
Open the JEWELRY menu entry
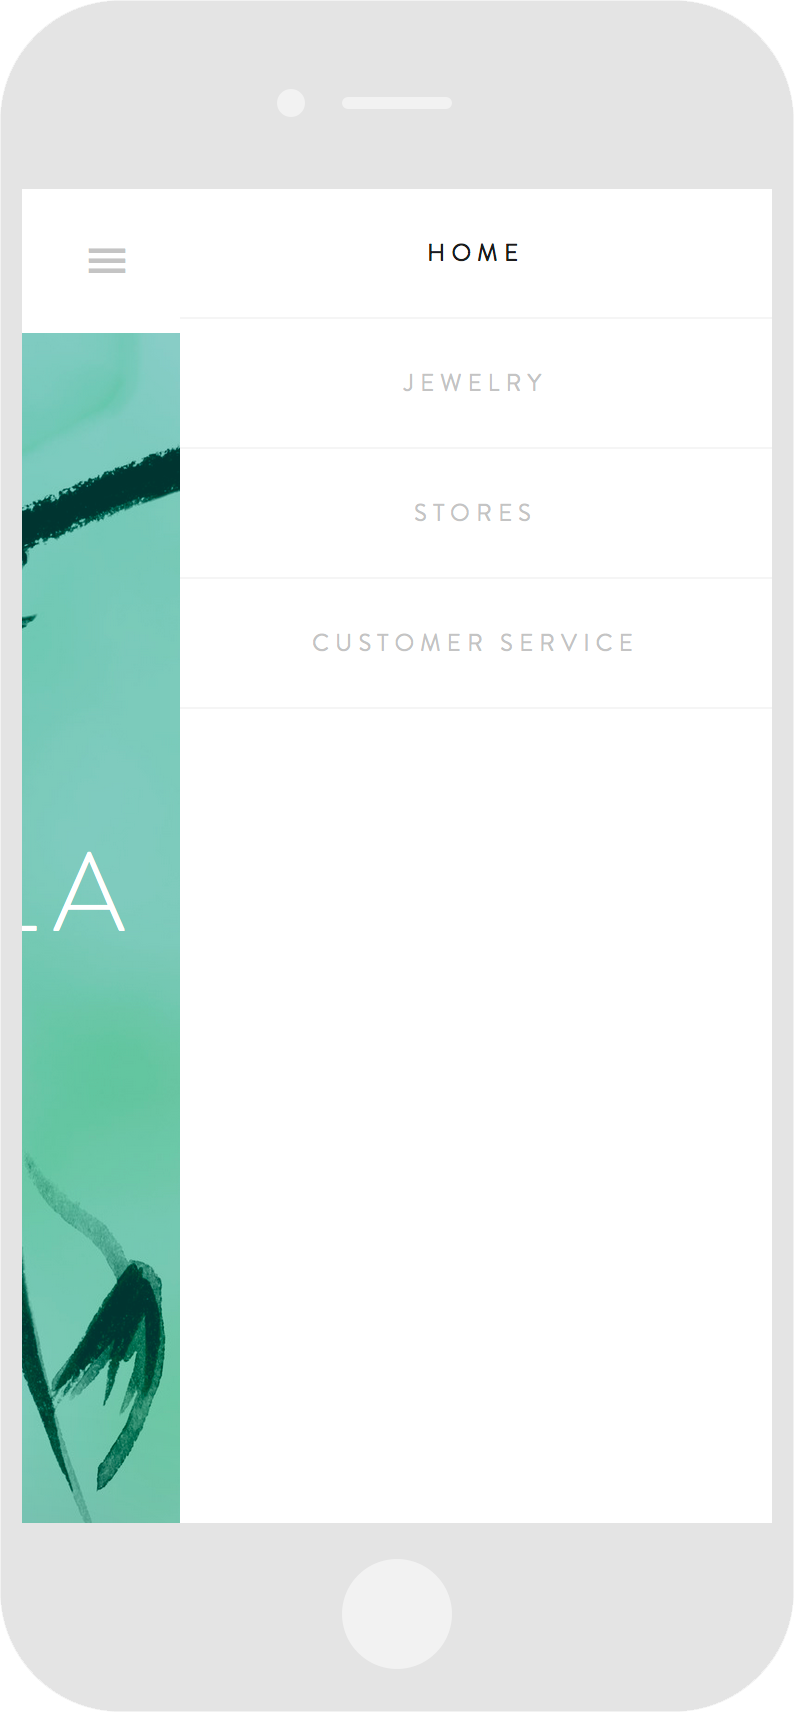(x=476, y=384)
